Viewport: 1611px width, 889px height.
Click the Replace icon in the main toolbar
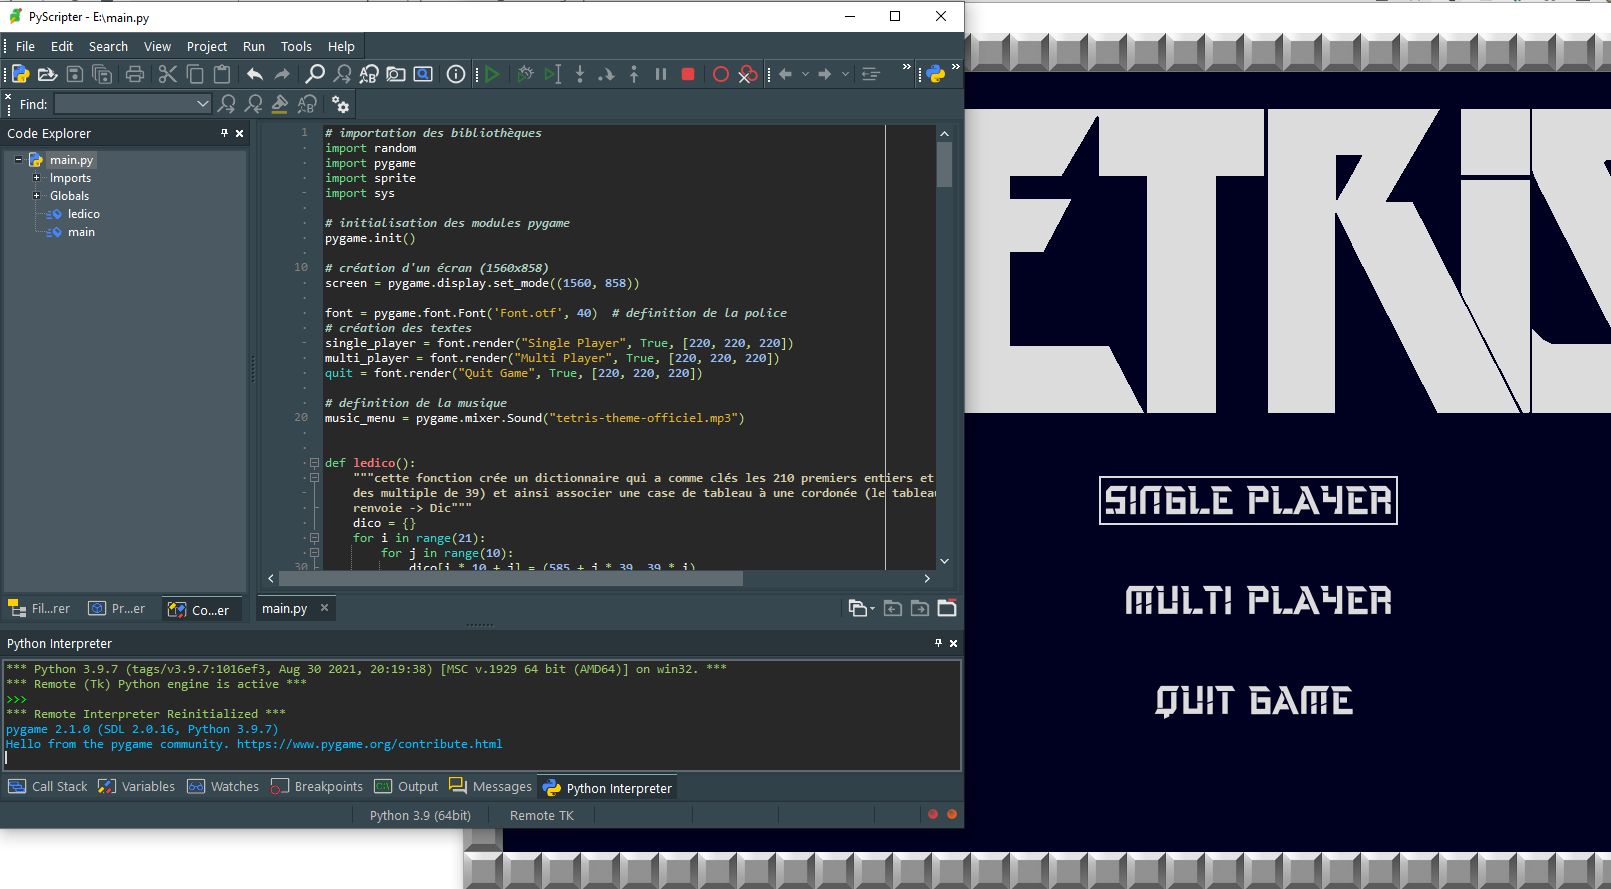[x=369, y=74]
